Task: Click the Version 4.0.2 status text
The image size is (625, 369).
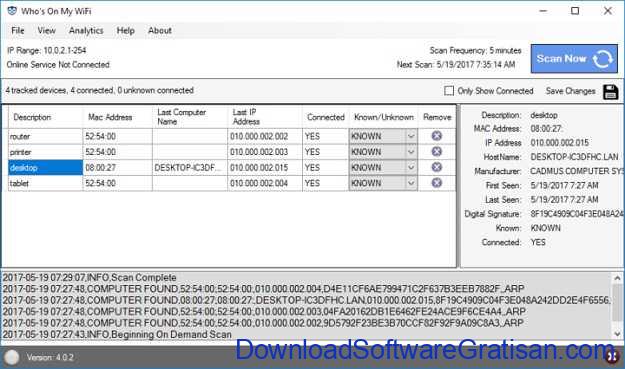Action: point(50,357)
